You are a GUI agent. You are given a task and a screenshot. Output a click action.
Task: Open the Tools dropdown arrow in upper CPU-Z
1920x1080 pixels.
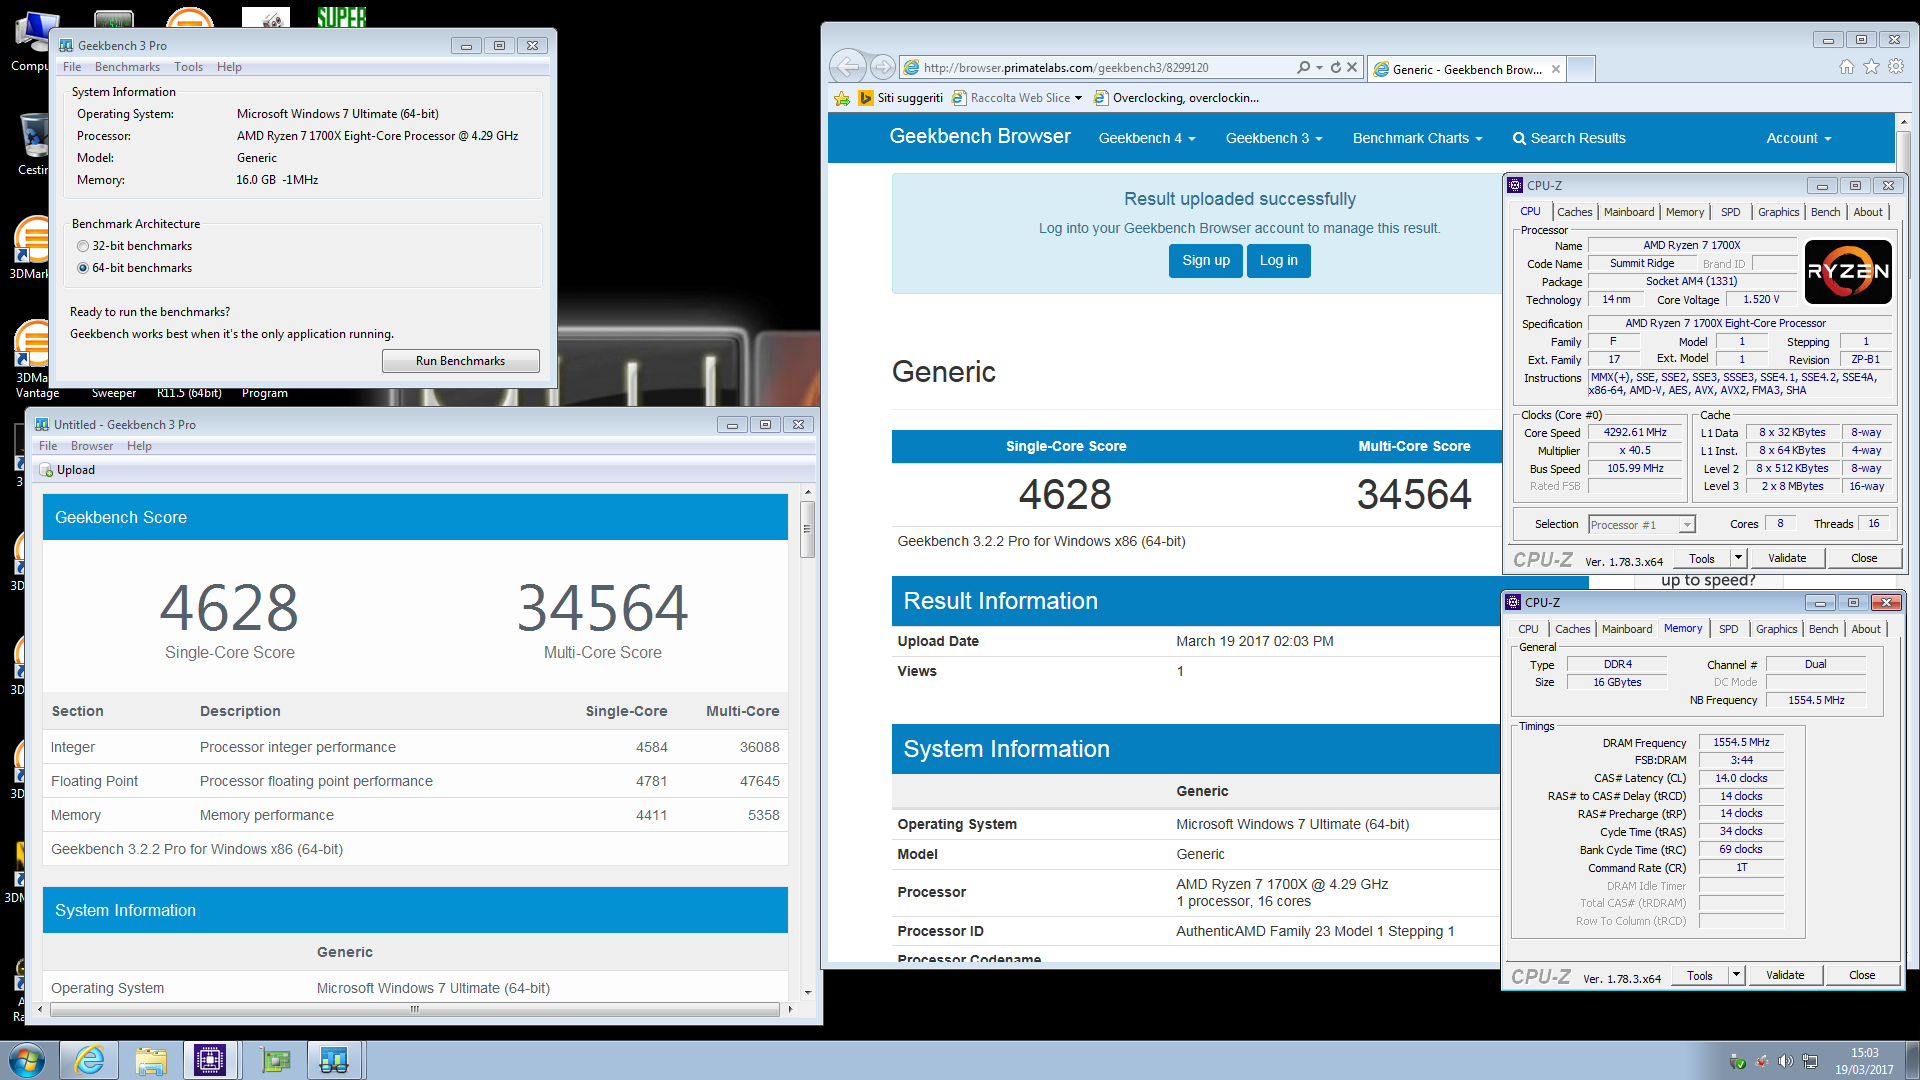point(1738,558)
